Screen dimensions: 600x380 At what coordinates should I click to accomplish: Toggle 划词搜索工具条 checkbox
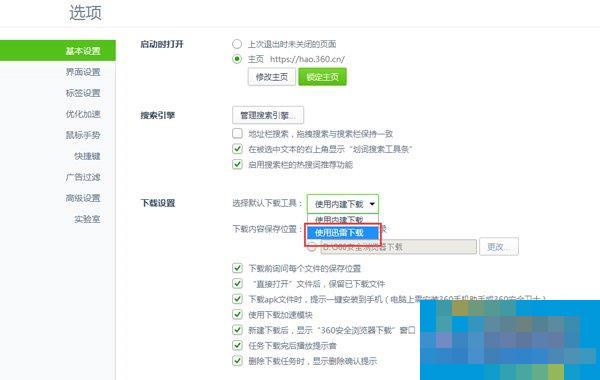point(237,149)
